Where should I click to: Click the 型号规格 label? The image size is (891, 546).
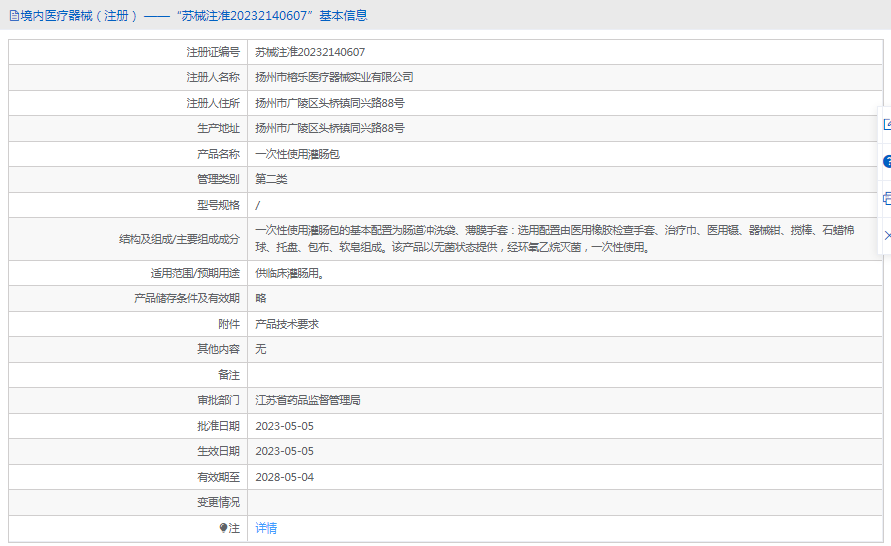coord(218,205)
